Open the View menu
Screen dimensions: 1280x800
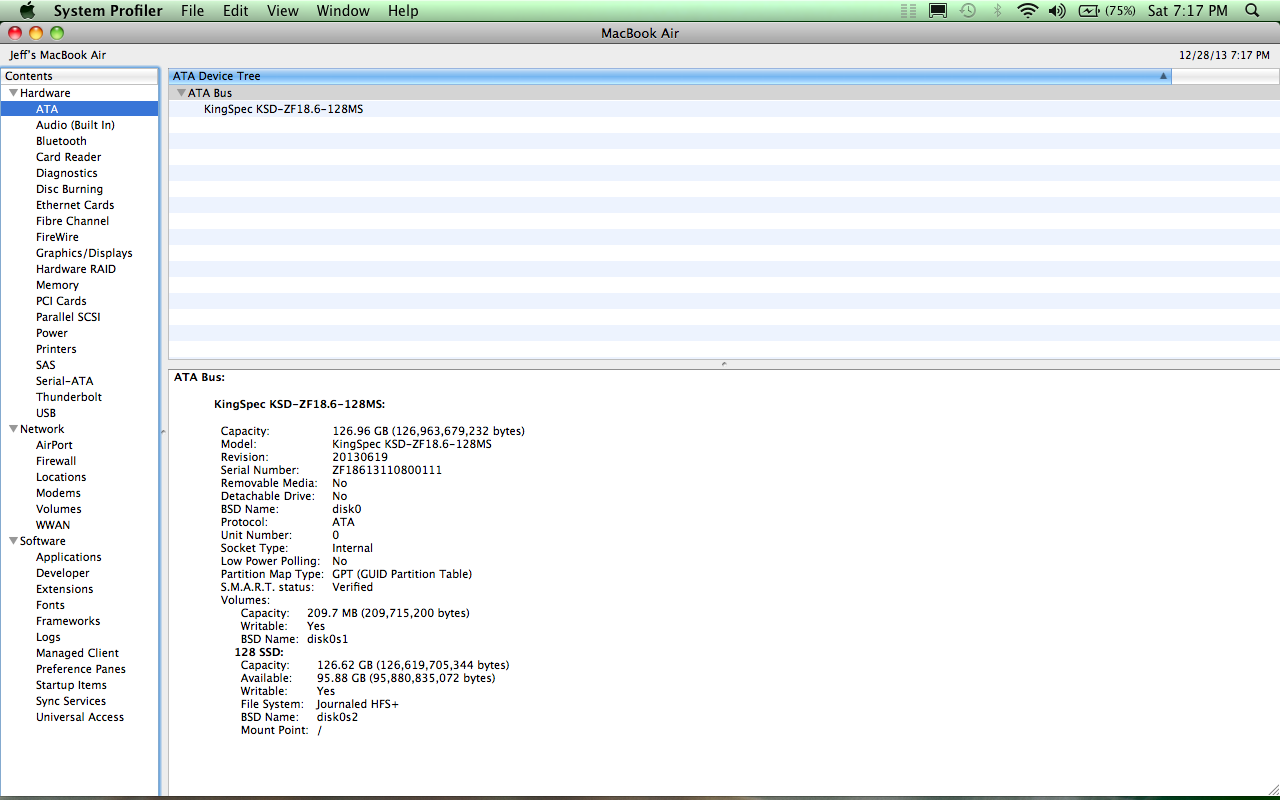pos(283,11)
